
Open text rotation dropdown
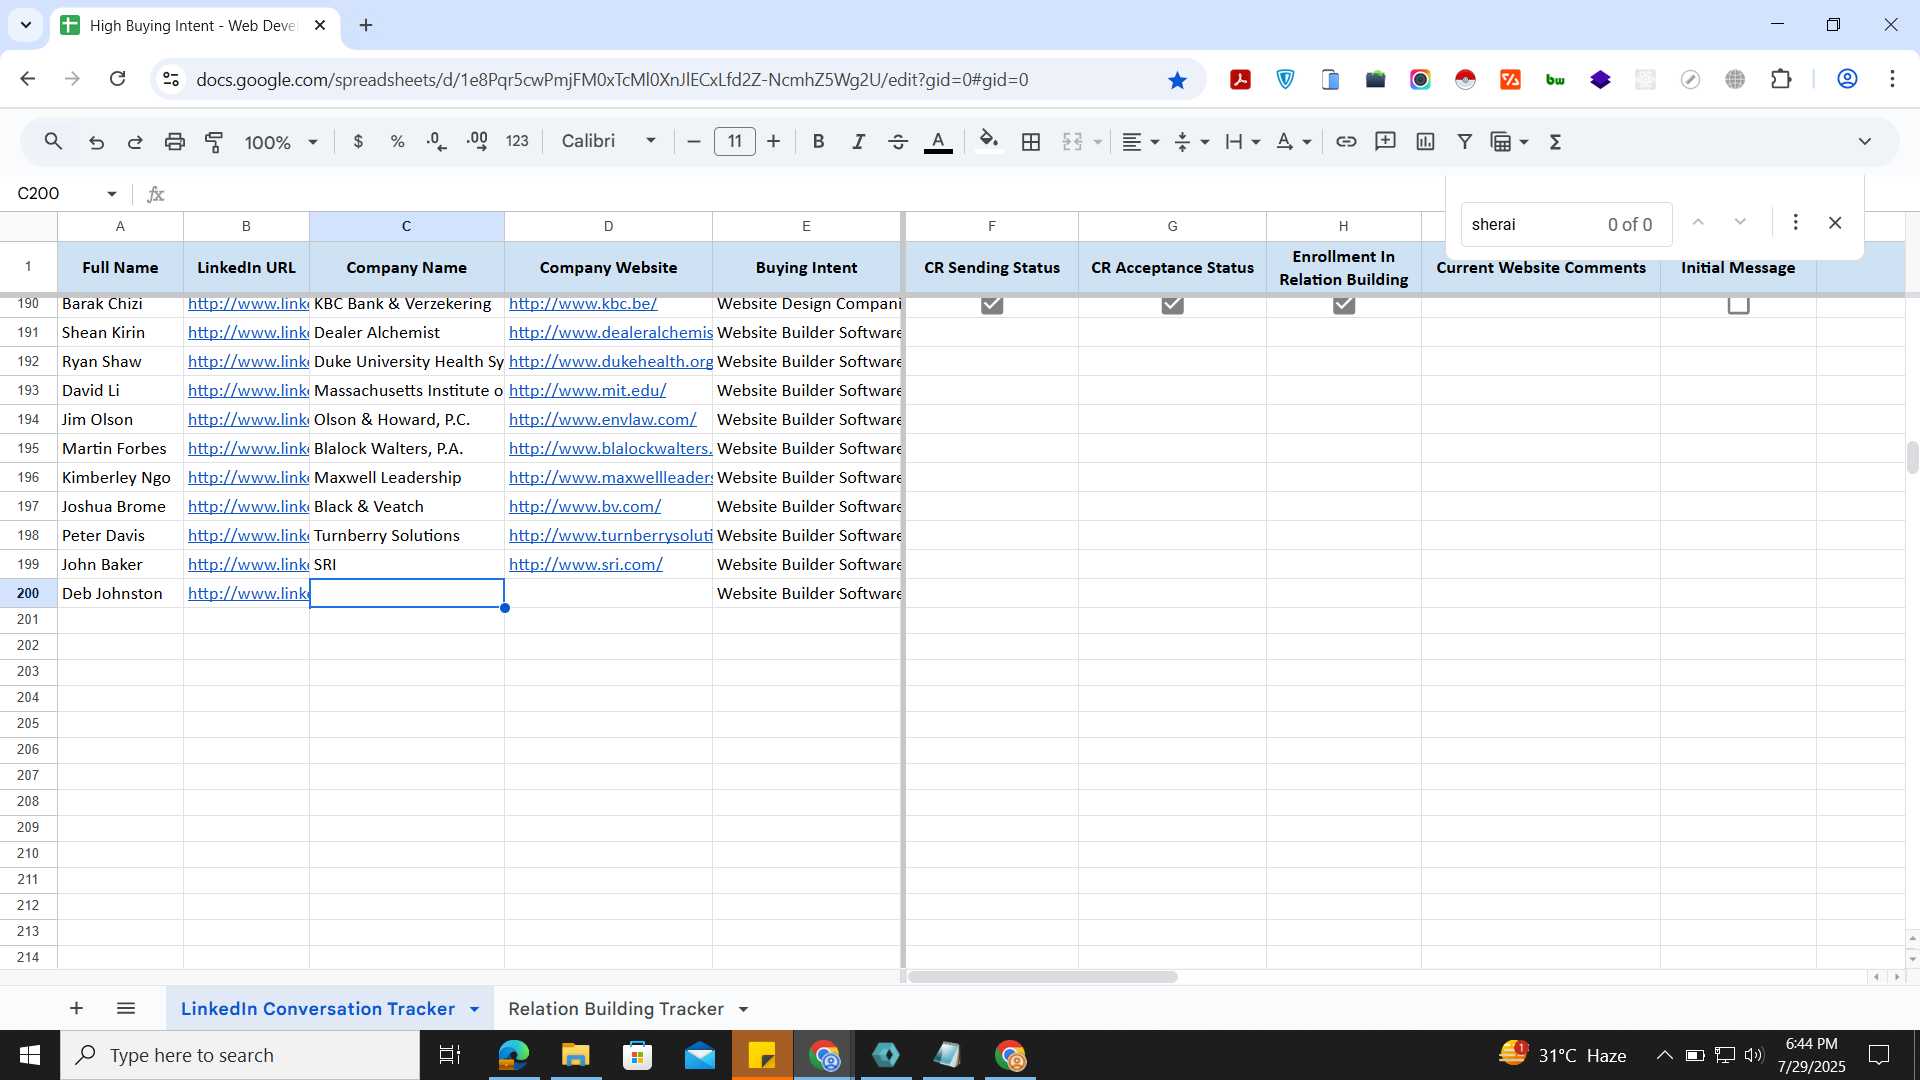click(x=1294, y=142)
